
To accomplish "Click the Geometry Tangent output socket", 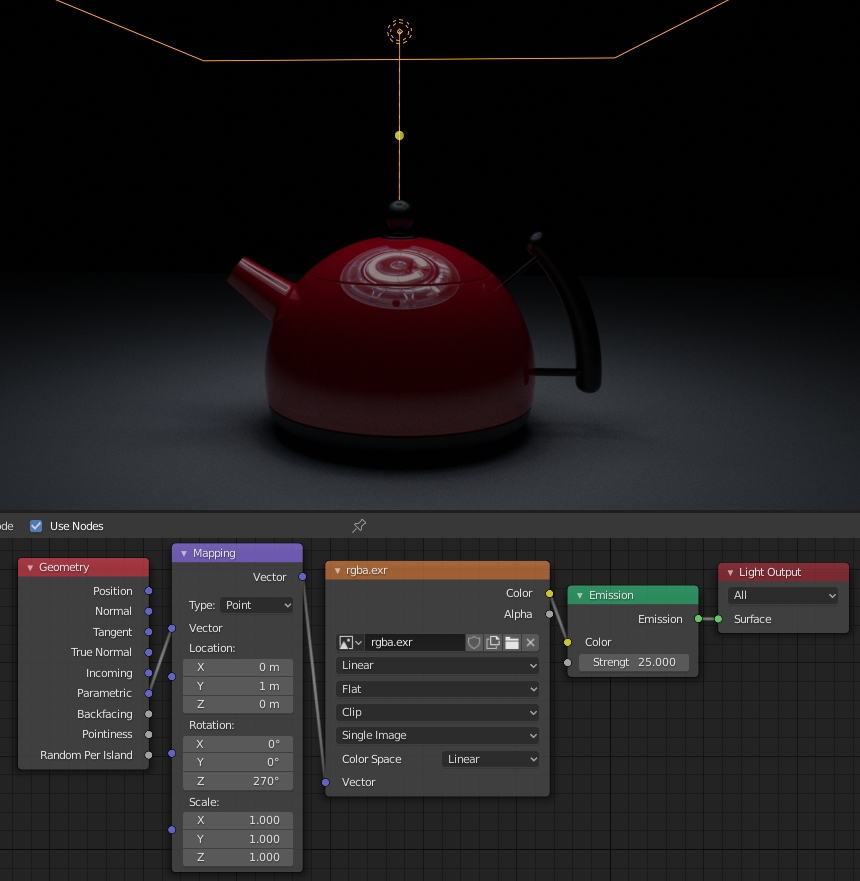I will coord(149,632).
